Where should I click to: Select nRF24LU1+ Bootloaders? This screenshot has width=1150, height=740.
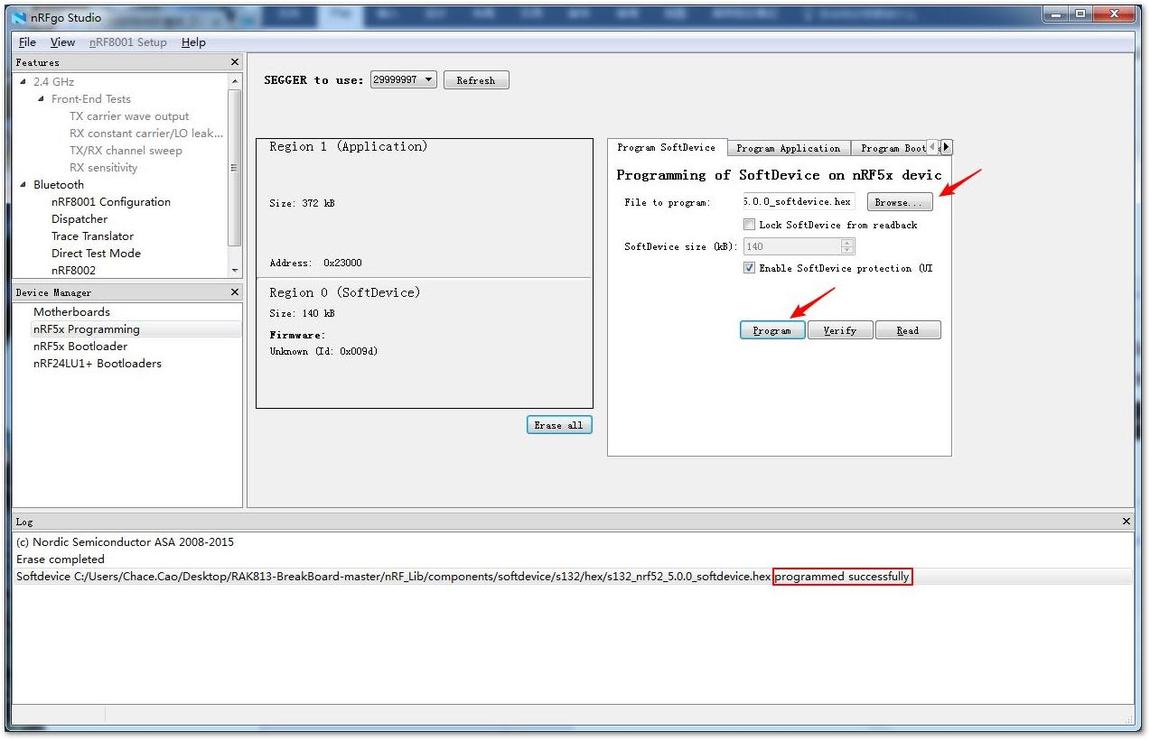pyautogui.click(x=97, y=363)
